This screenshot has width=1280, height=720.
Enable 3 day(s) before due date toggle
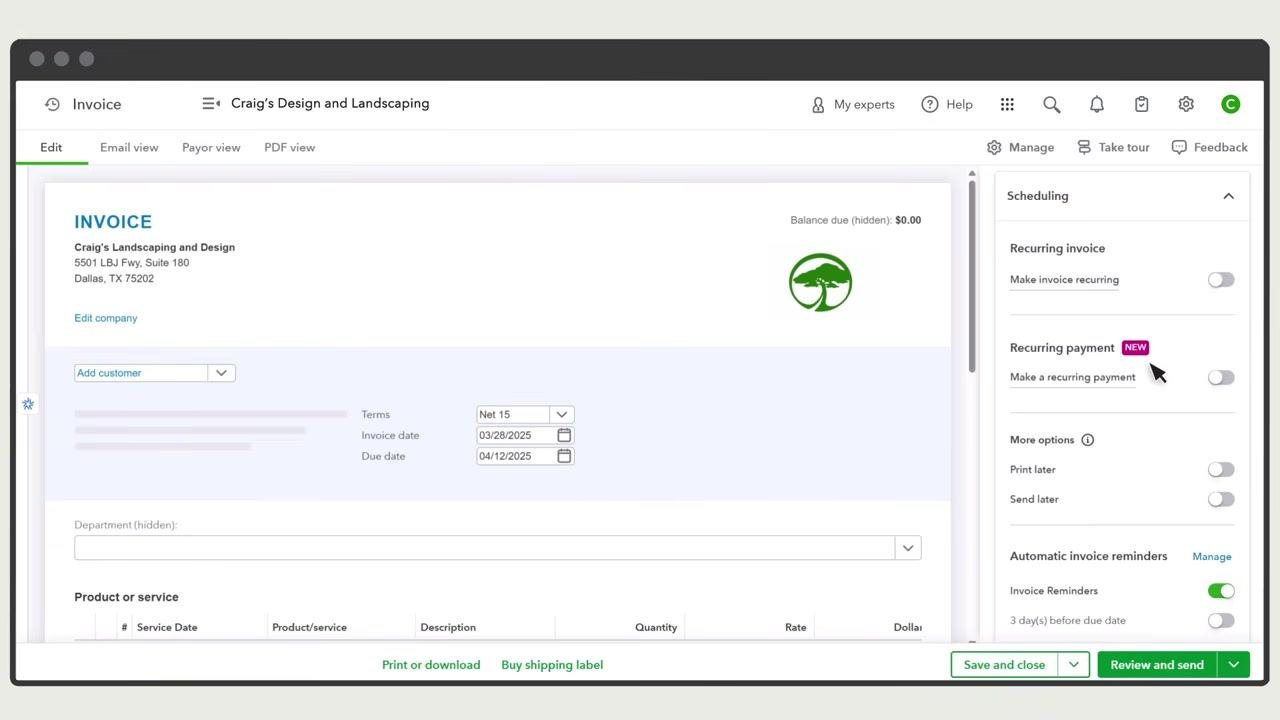click(1221, 620)
